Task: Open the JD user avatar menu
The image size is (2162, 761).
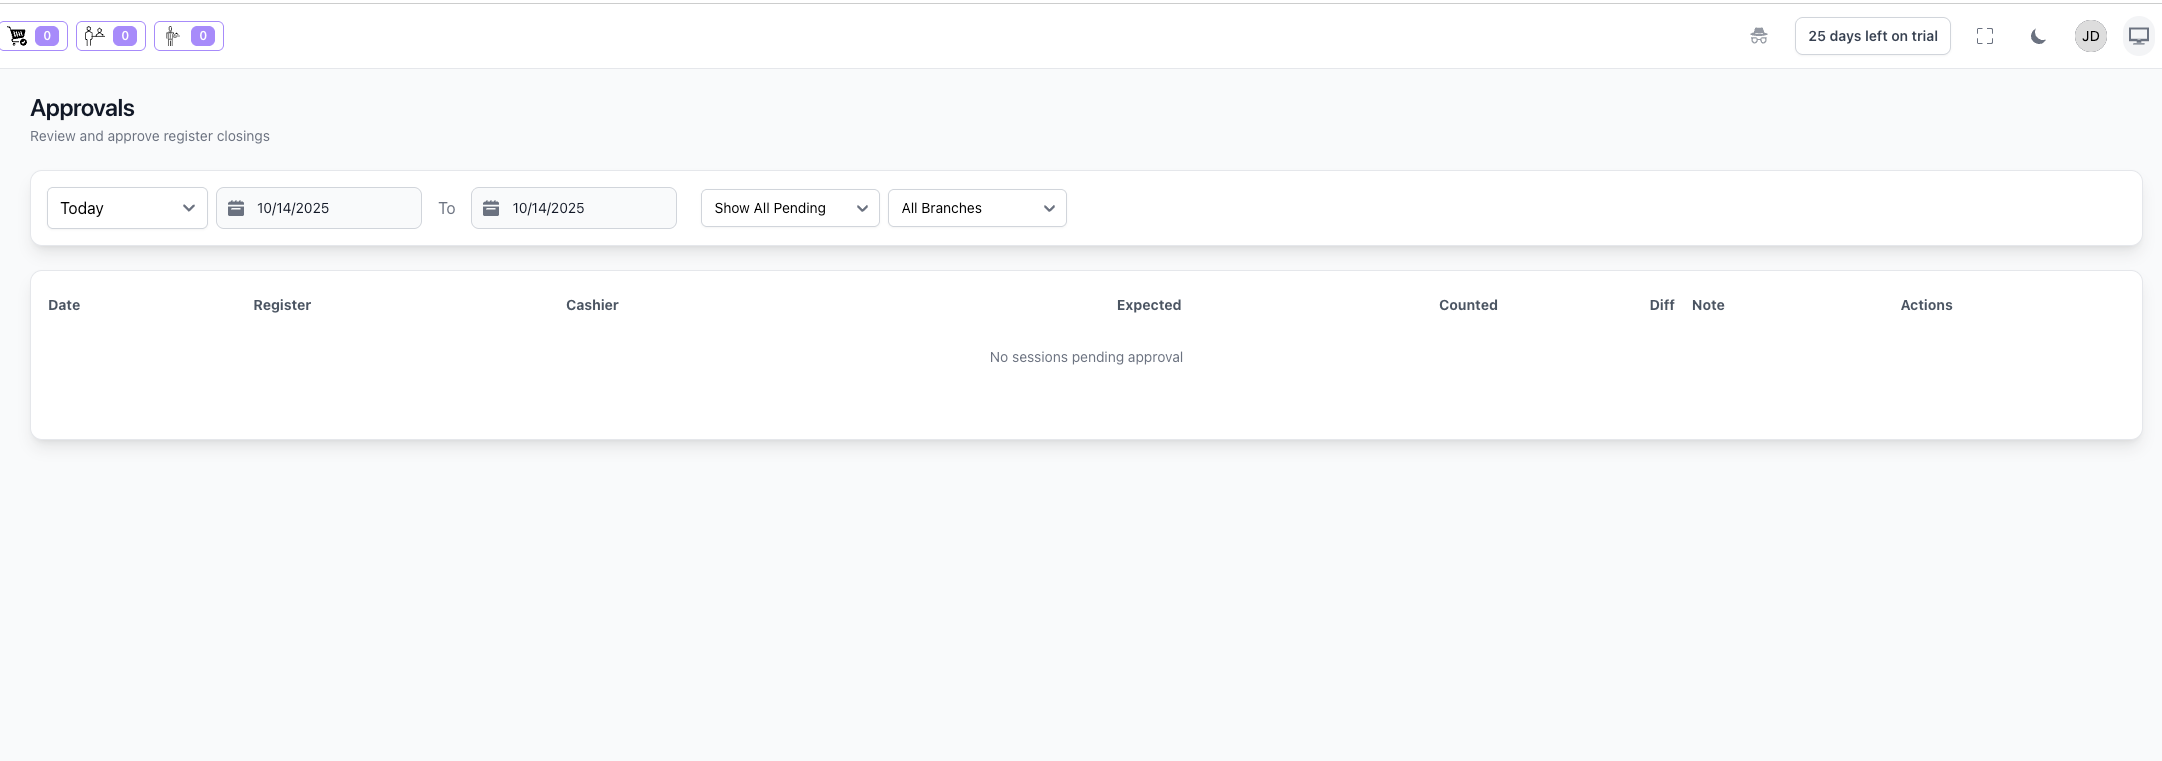Action: click(2090, 36)
